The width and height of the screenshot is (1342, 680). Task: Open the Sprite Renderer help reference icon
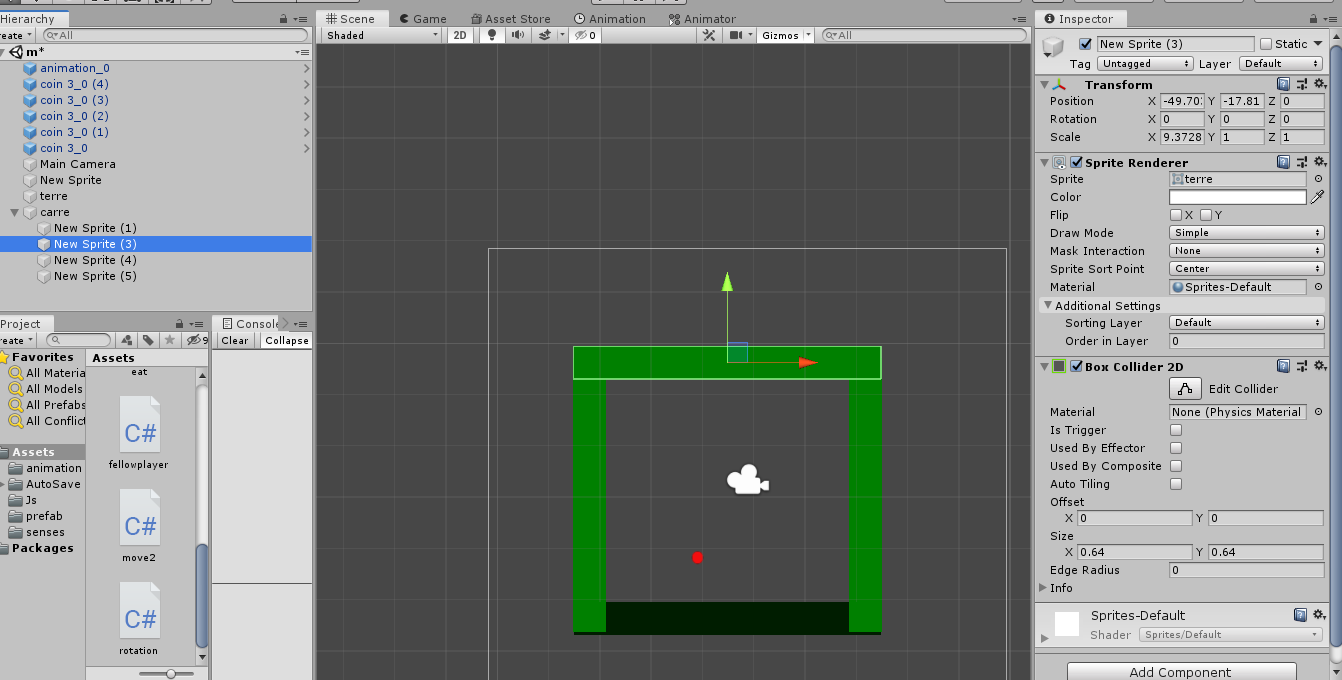coord(1283,162)
